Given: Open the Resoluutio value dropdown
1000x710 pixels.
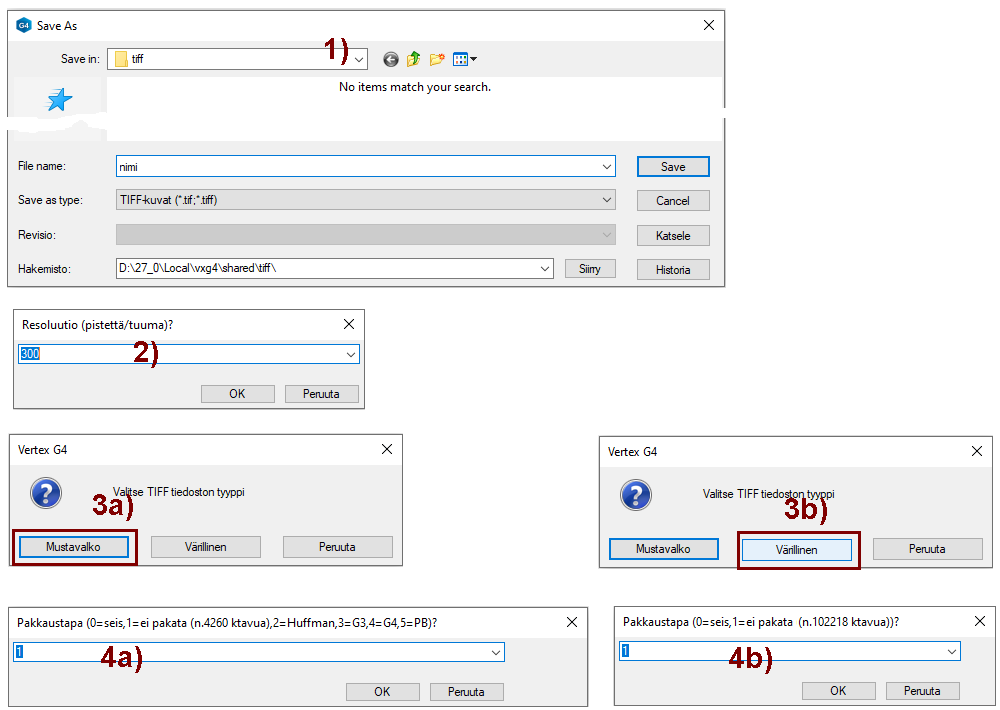Looking at the screenshot, I should [x=351, y=354].
